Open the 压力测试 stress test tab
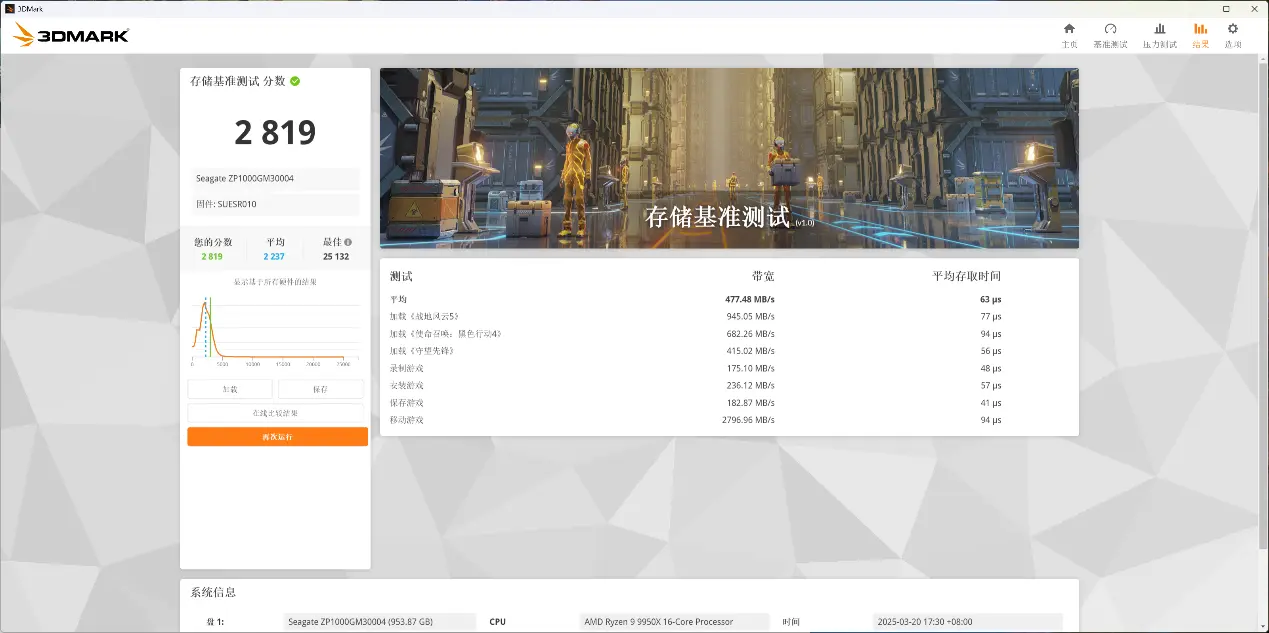This screenshot has width=1269, height=633. coord(1160,35)
